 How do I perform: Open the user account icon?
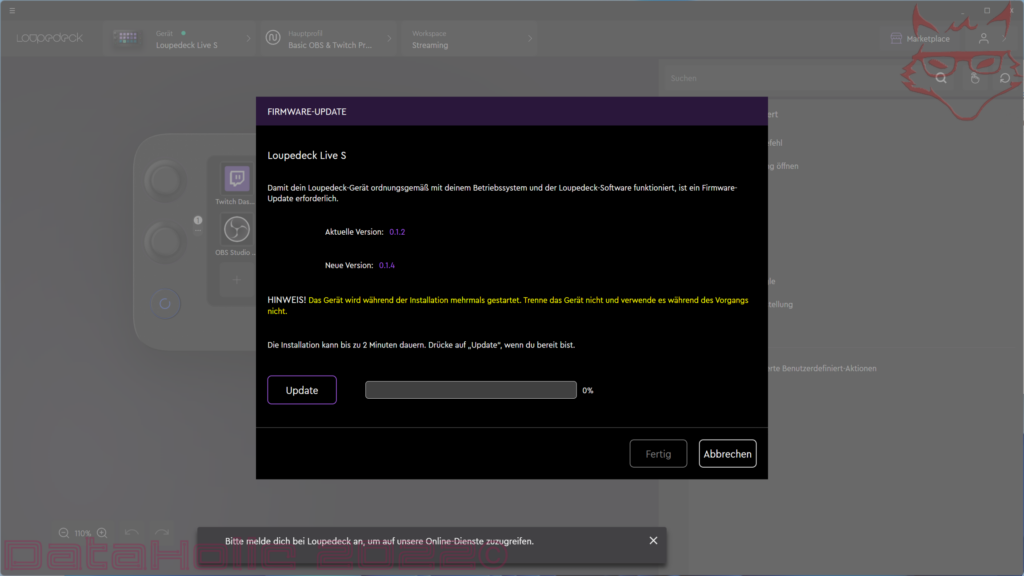(984, 39)
